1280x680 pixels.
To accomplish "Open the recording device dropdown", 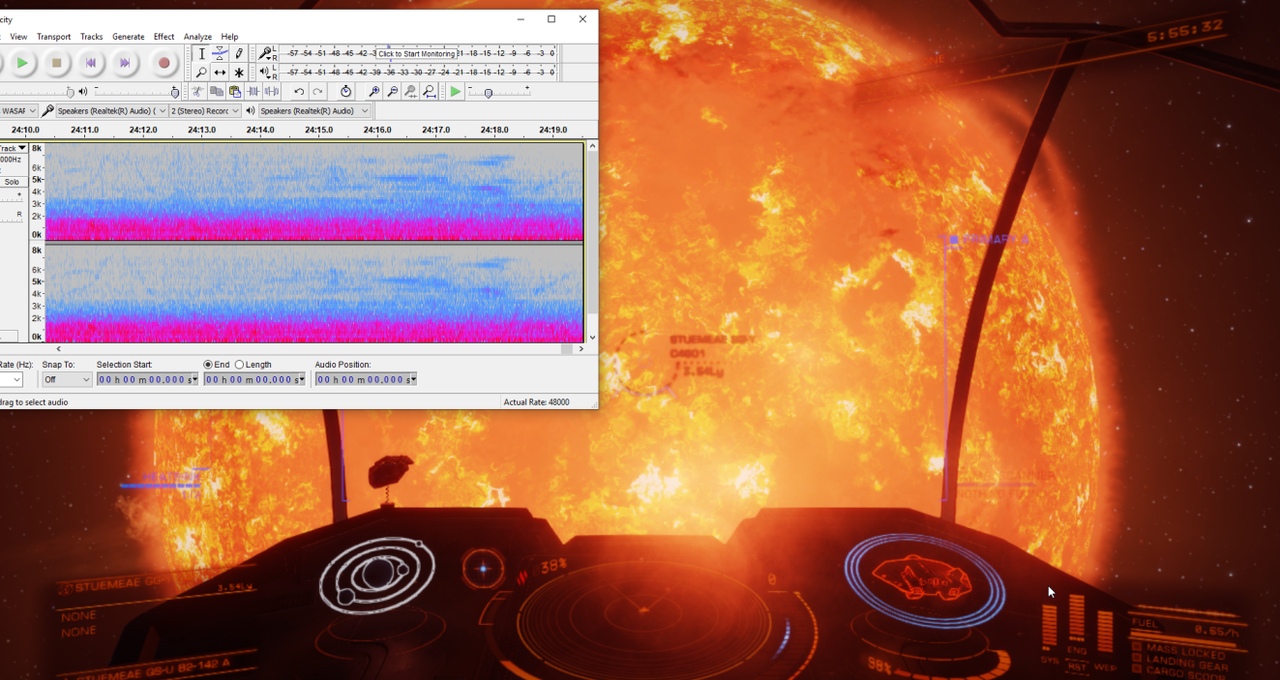I will tap(111, 111).
